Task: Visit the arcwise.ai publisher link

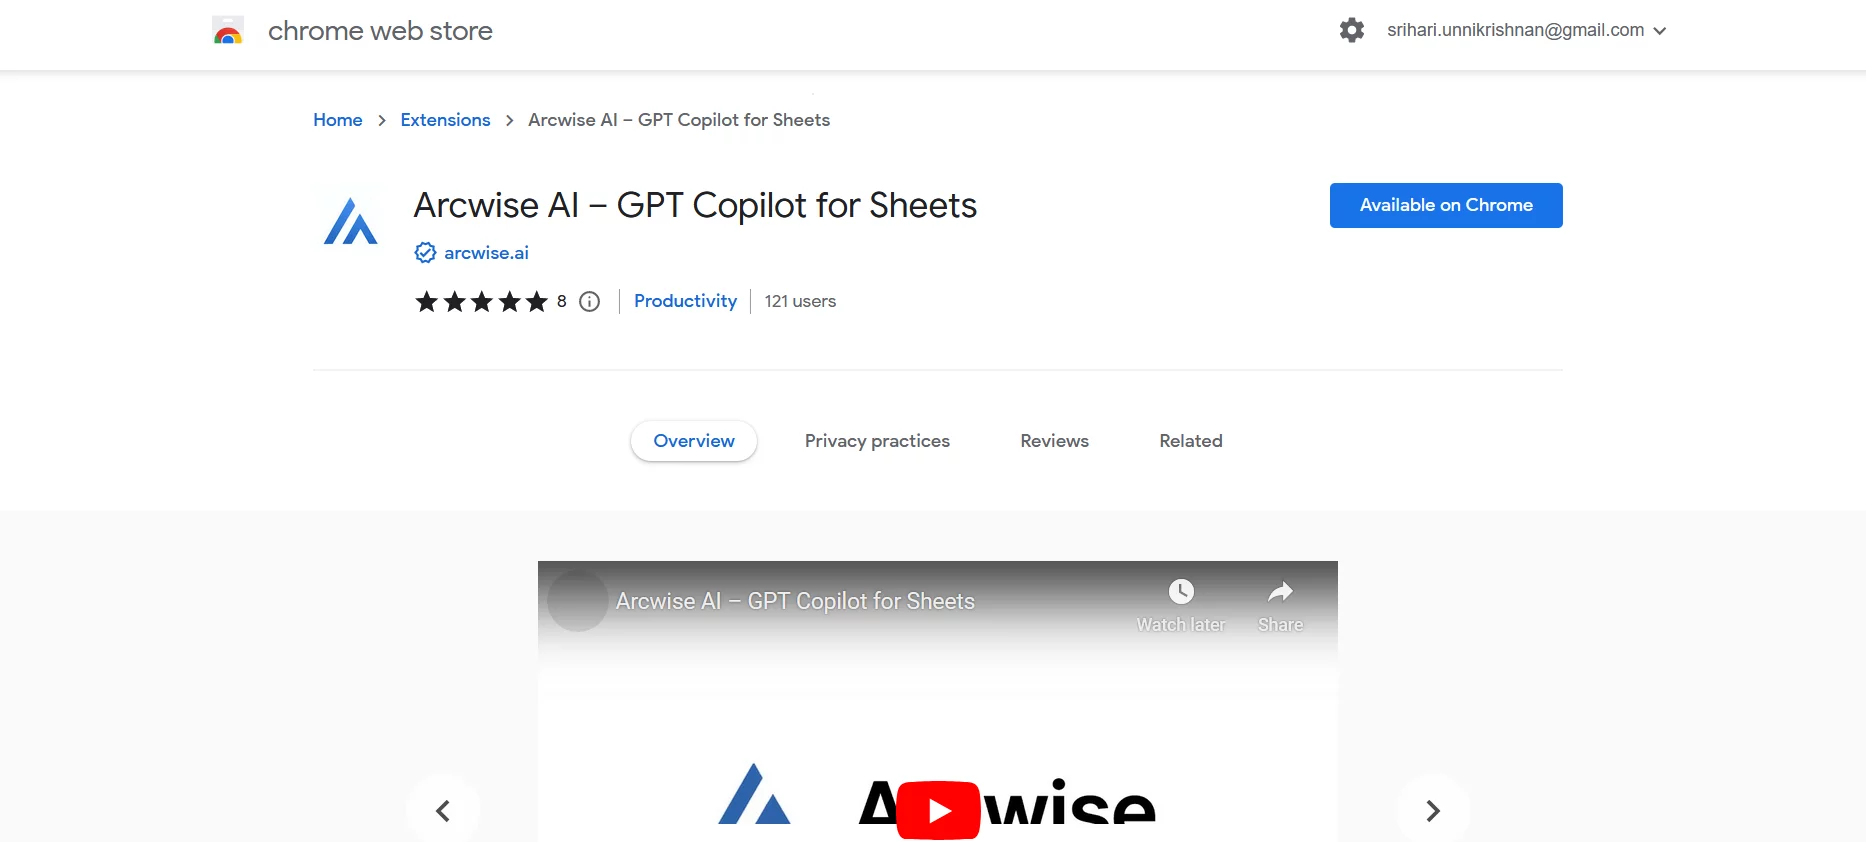Action: [486, 253]
